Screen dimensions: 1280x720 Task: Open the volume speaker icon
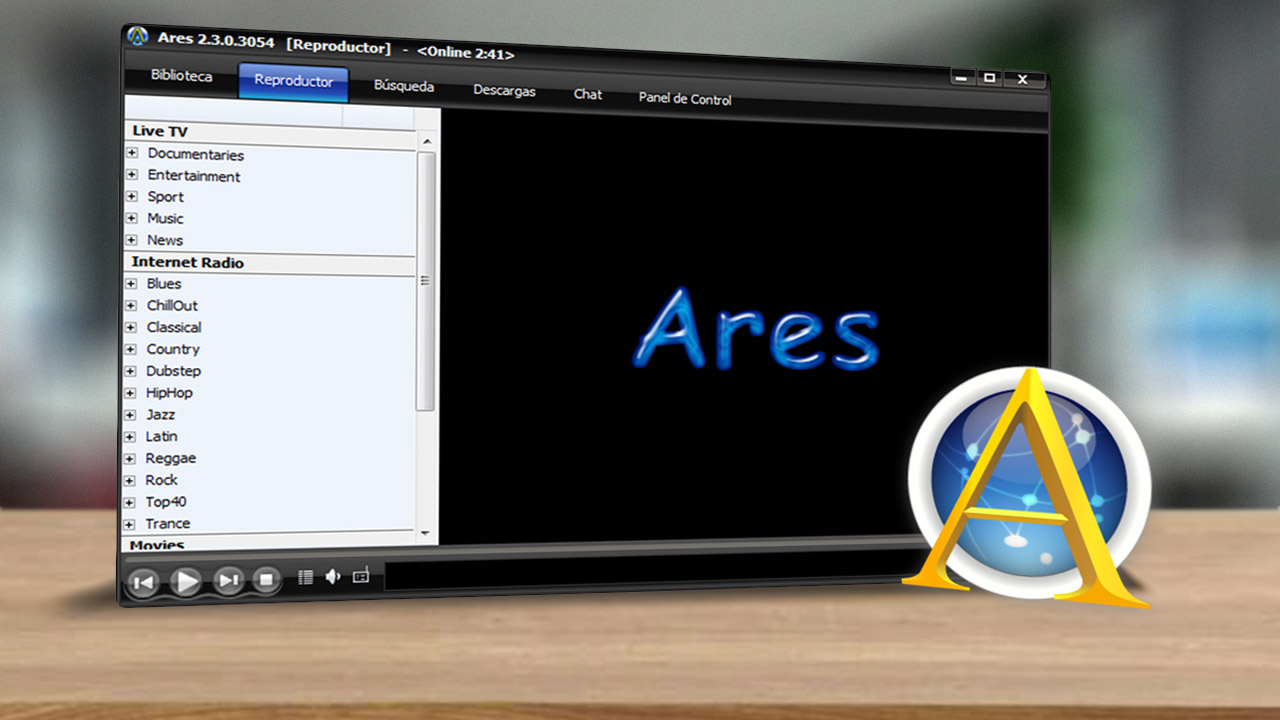pyautogui.click(x=333, y=577)
